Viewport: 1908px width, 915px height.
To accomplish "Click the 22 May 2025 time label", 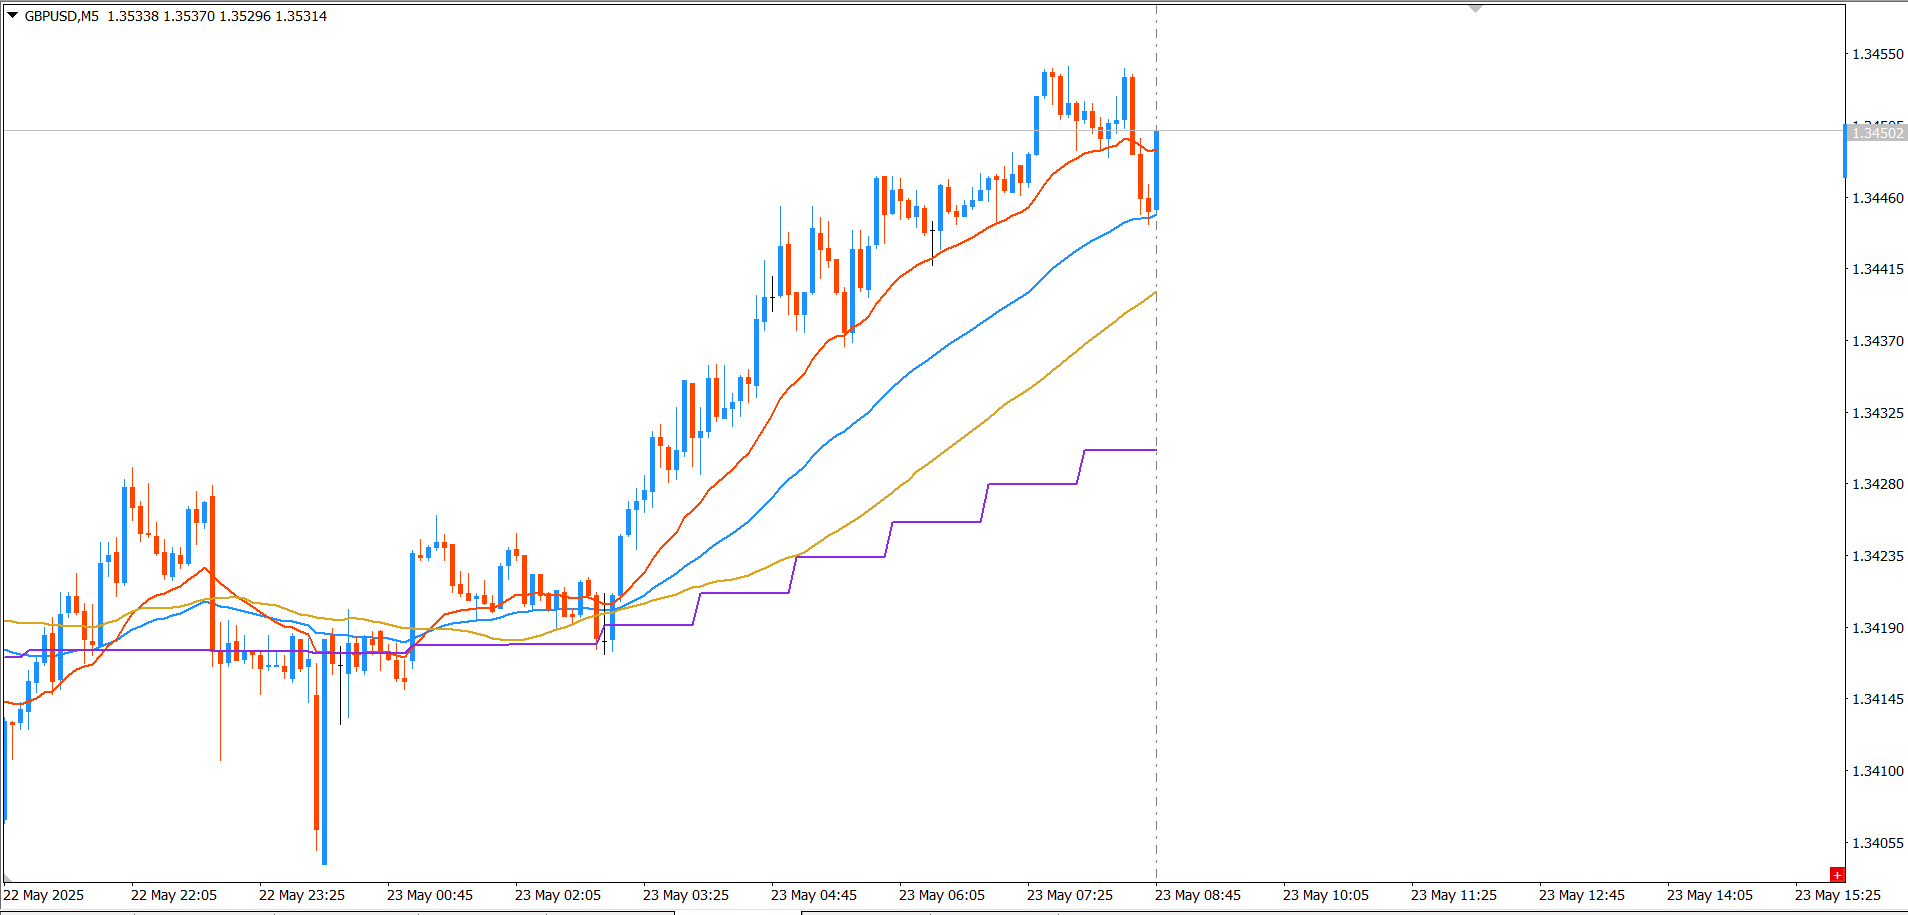I will 45,895.
